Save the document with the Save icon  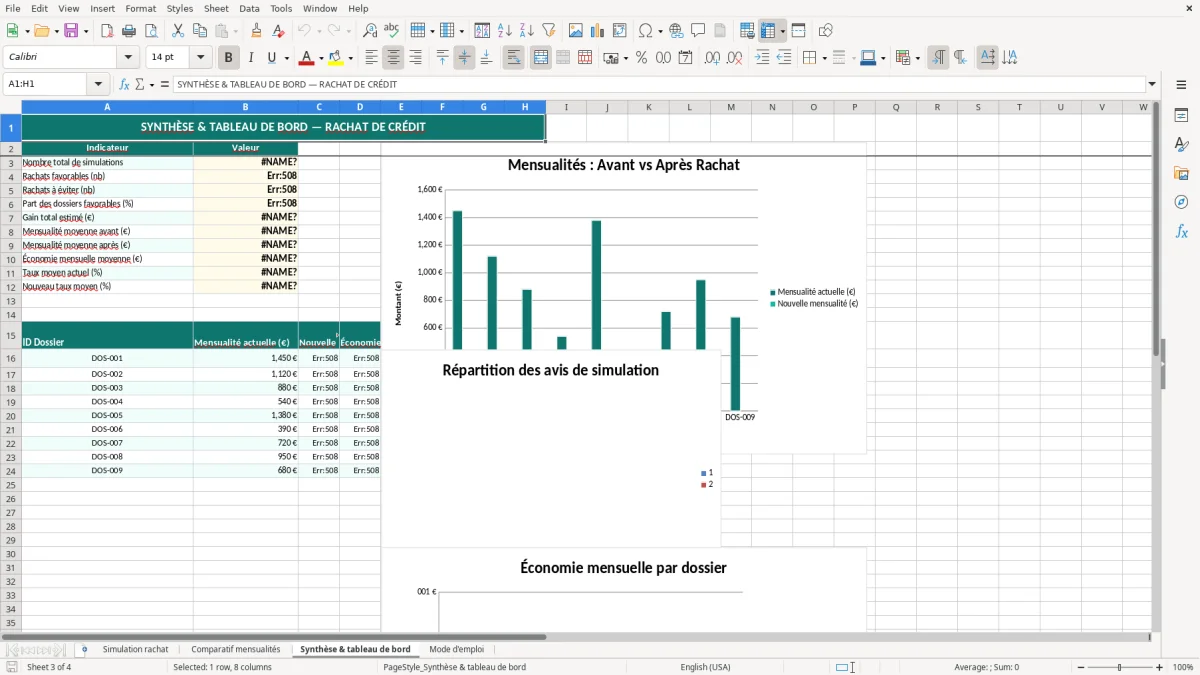pyautogui.click(x=71, y=31)
